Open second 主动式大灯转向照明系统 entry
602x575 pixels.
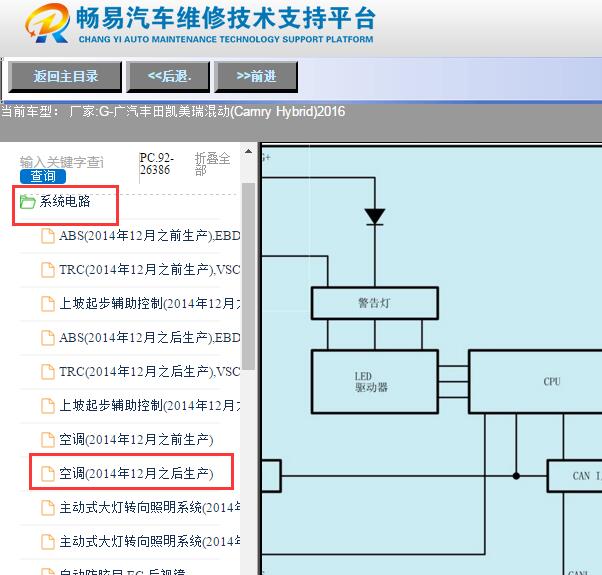pyautogui.click(x=150, y=541)
